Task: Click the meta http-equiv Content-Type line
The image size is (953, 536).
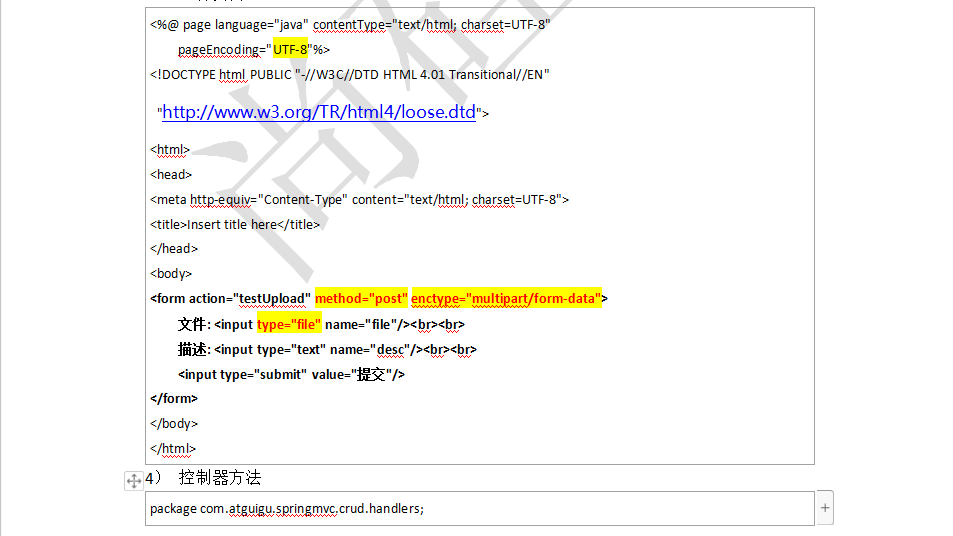Action: click(x=359, y=199)
